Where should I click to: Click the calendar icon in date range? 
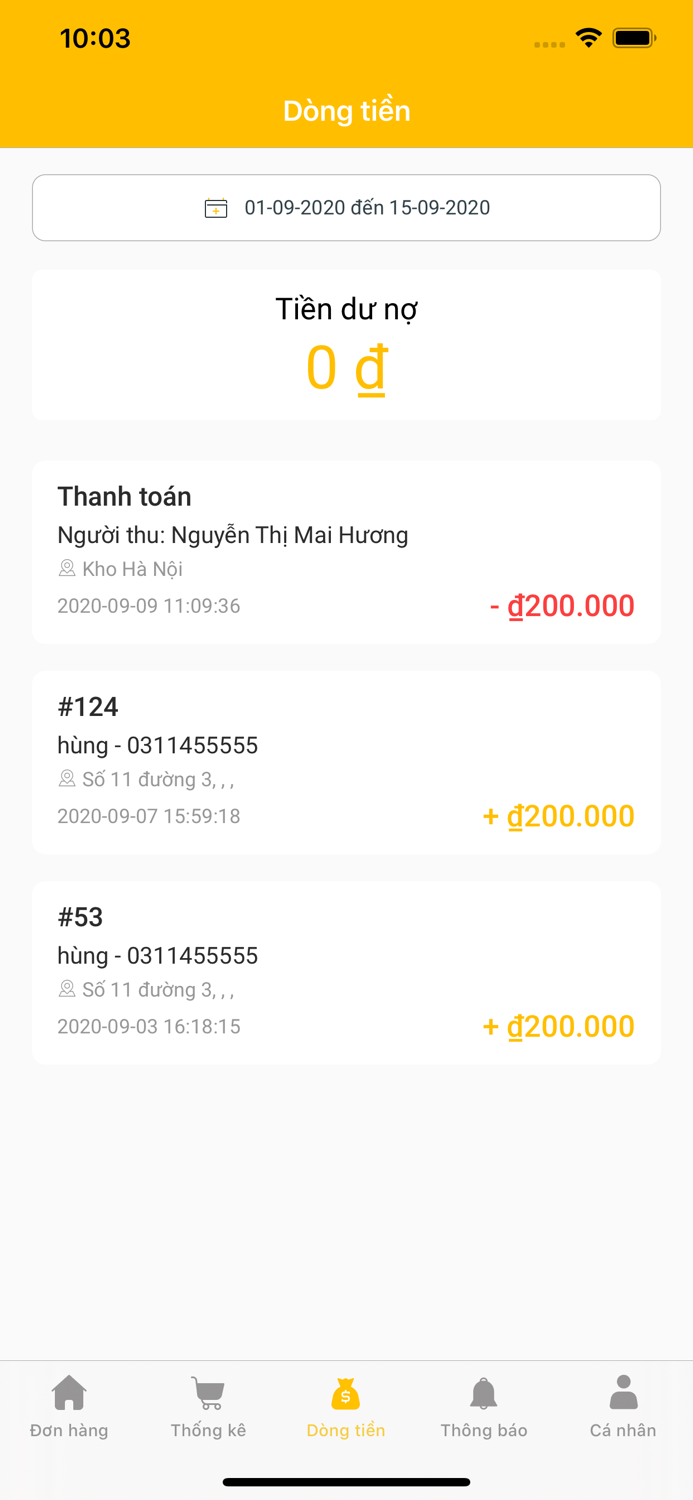pos(216,208)
